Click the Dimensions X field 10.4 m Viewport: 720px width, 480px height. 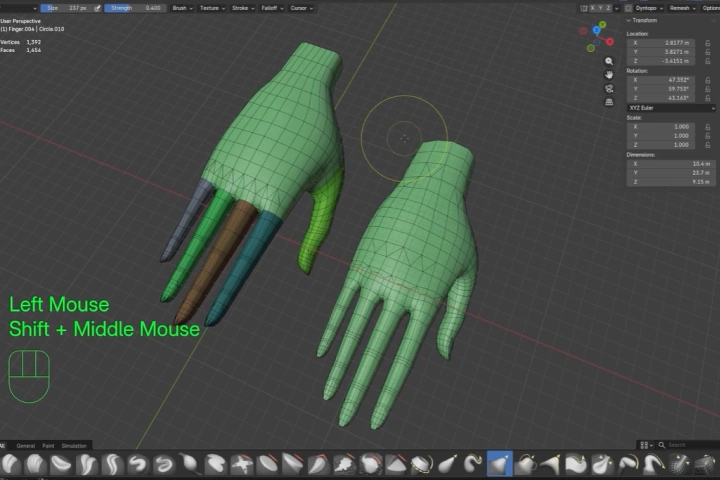click(x=671, y=164)
